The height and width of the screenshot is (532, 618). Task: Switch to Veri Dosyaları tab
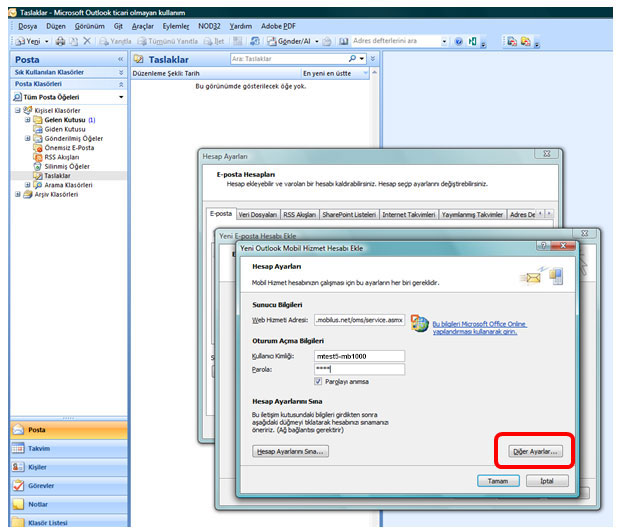258,215
